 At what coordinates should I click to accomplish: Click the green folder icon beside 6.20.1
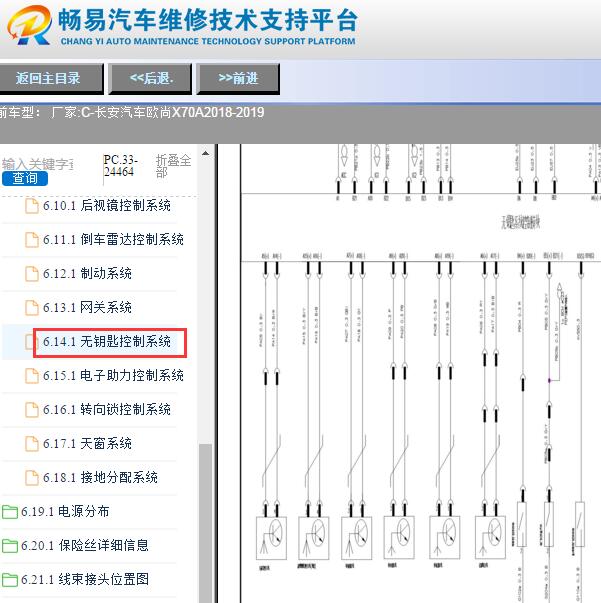(x=10, y=546)
